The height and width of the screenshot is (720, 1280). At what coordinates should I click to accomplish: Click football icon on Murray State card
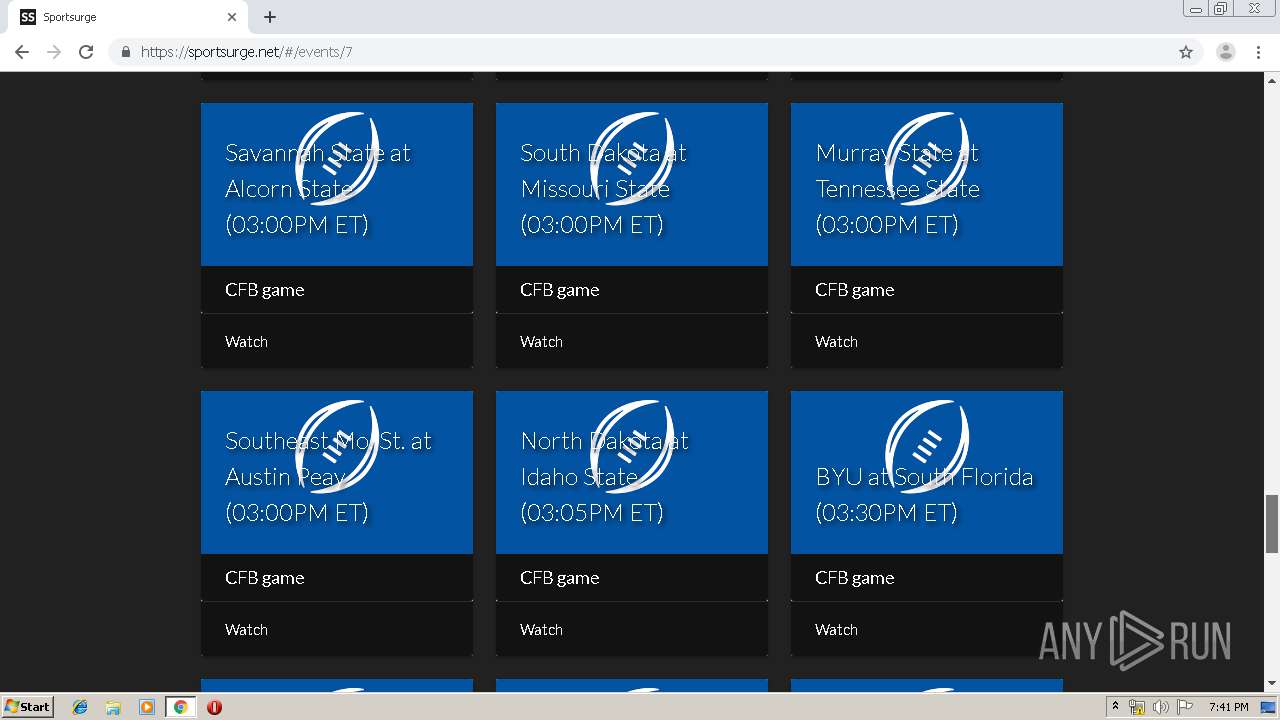pyautogui.click(x=927, y=159)
